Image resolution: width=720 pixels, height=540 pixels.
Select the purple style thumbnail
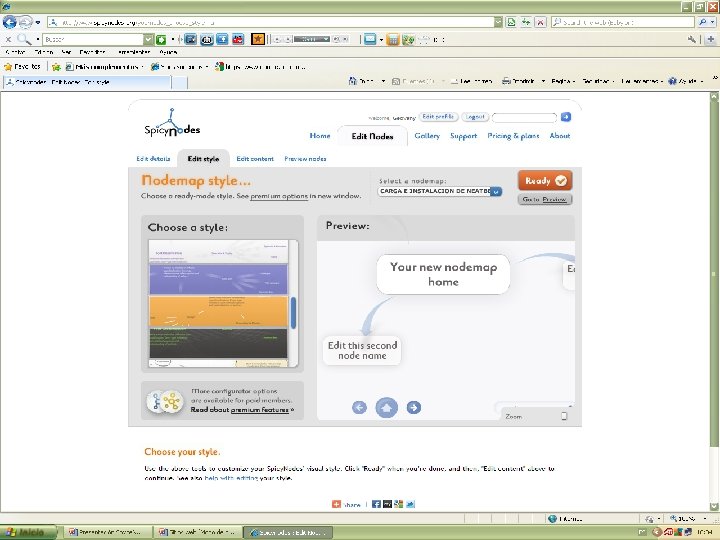218,279
